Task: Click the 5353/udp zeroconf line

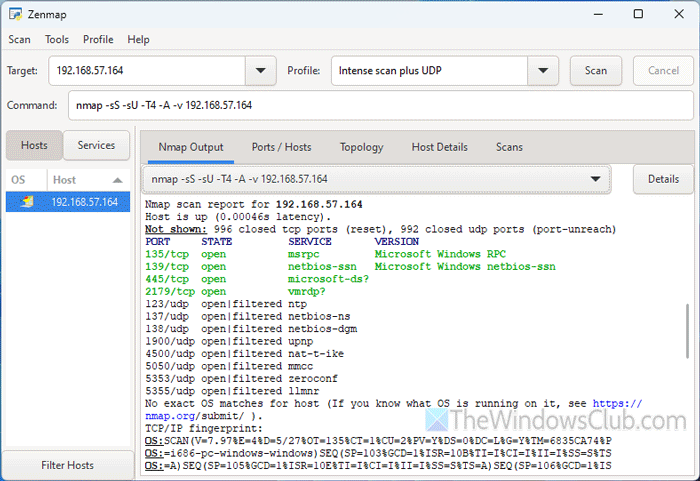Action: click(242, 379)
